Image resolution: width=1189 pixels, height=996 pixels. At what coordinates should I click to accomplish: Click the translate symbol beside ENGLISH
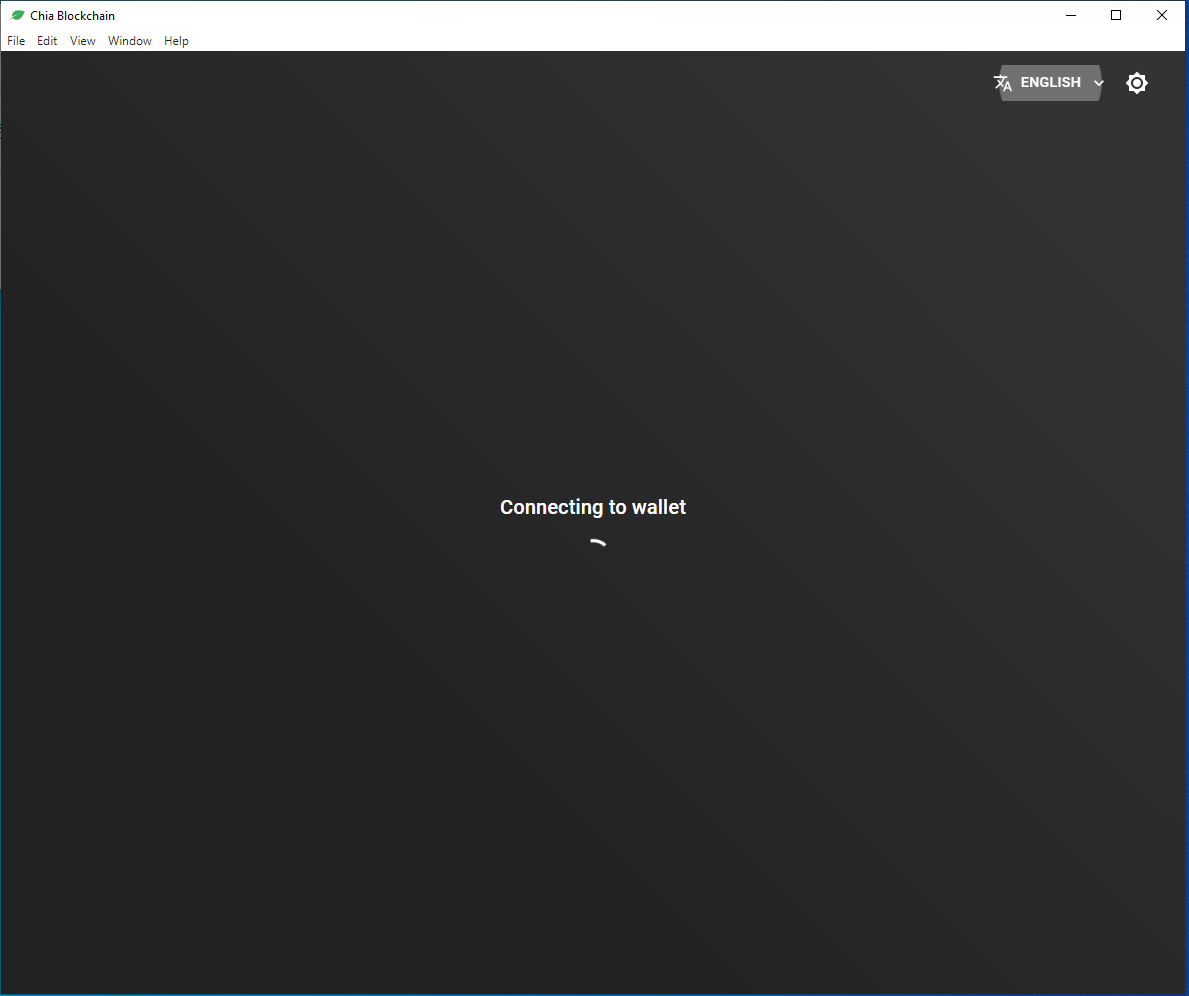(1003, 83)
